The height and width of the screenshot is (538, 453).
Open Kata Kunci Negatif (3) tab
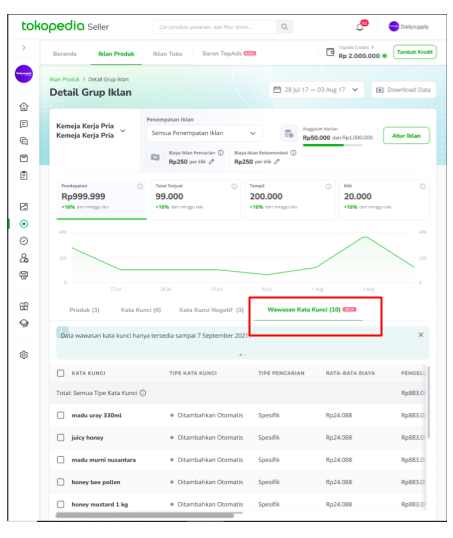click(211, 310)
